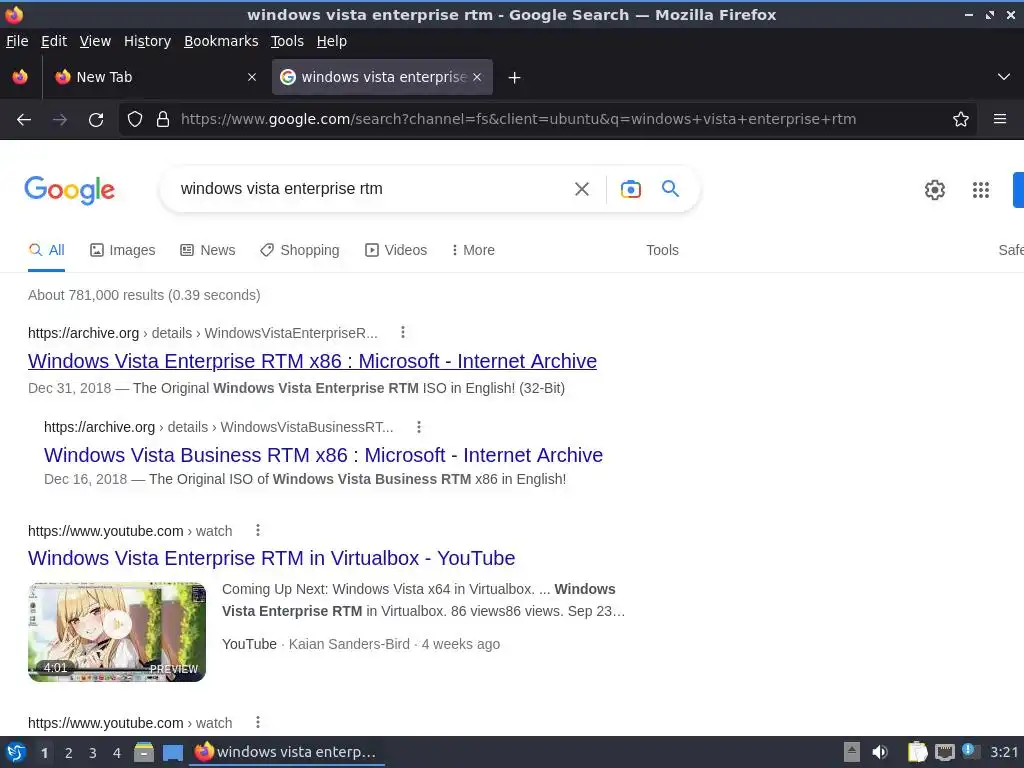1024x768 pixels.
Task: Search by image with camera icon
Action: click(630, 189)
